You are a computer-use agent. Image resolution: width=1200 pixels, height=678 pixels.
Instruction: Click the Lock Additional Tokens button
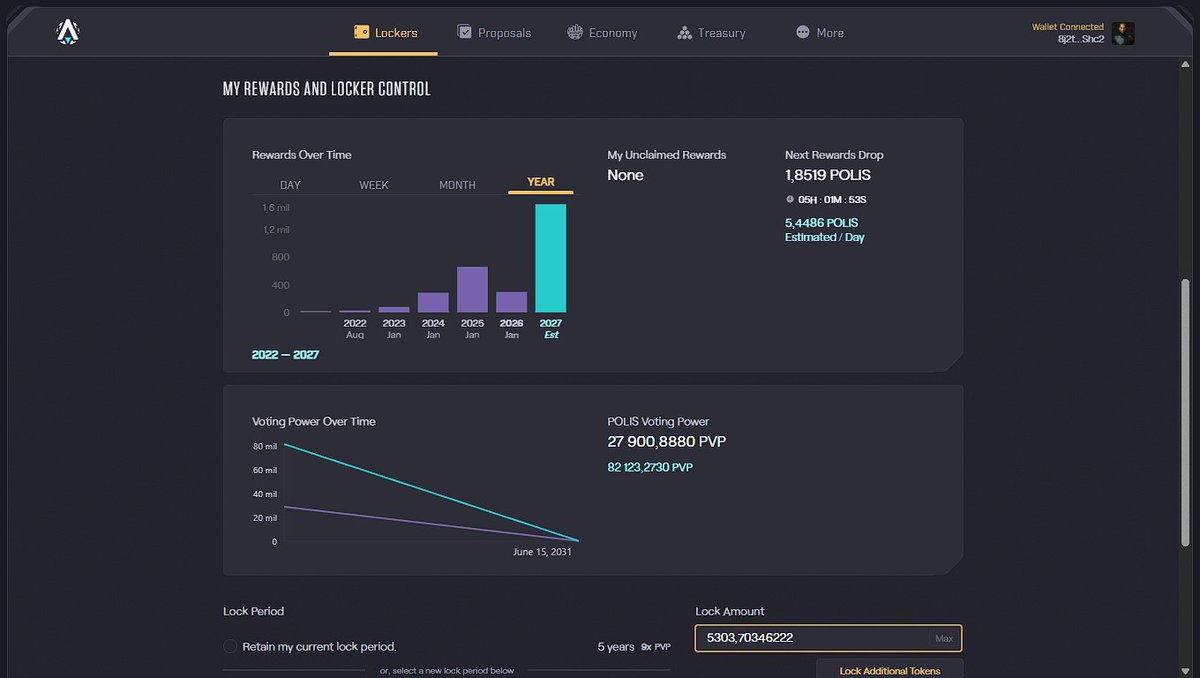tap(890, 670)
